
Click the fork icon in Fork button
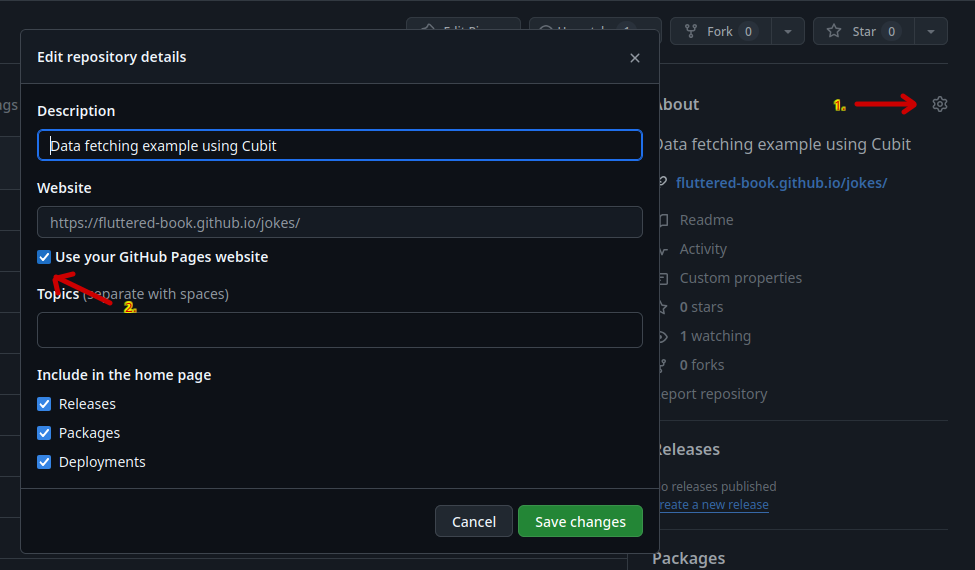point(690,31)
